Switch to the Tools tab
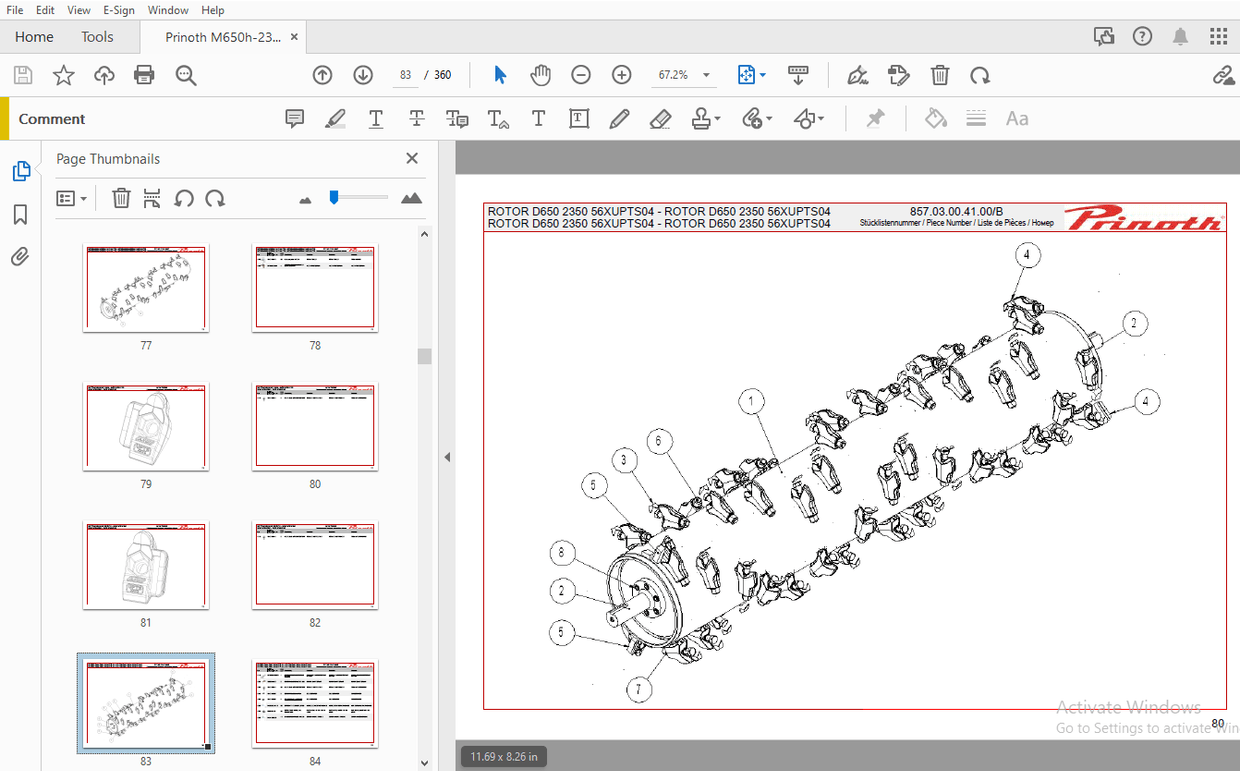 coord(97,36)
